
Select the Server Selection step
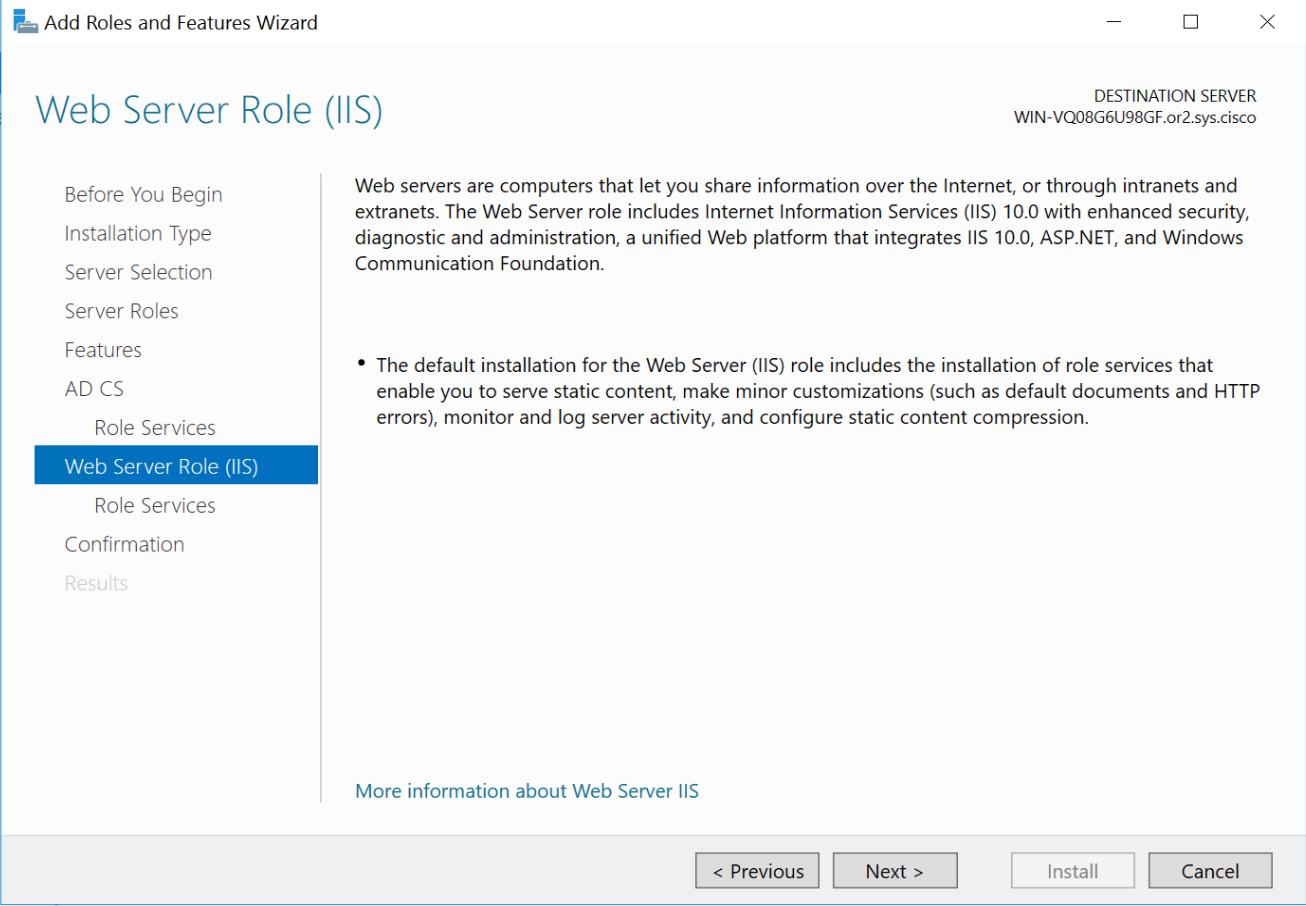138,272
